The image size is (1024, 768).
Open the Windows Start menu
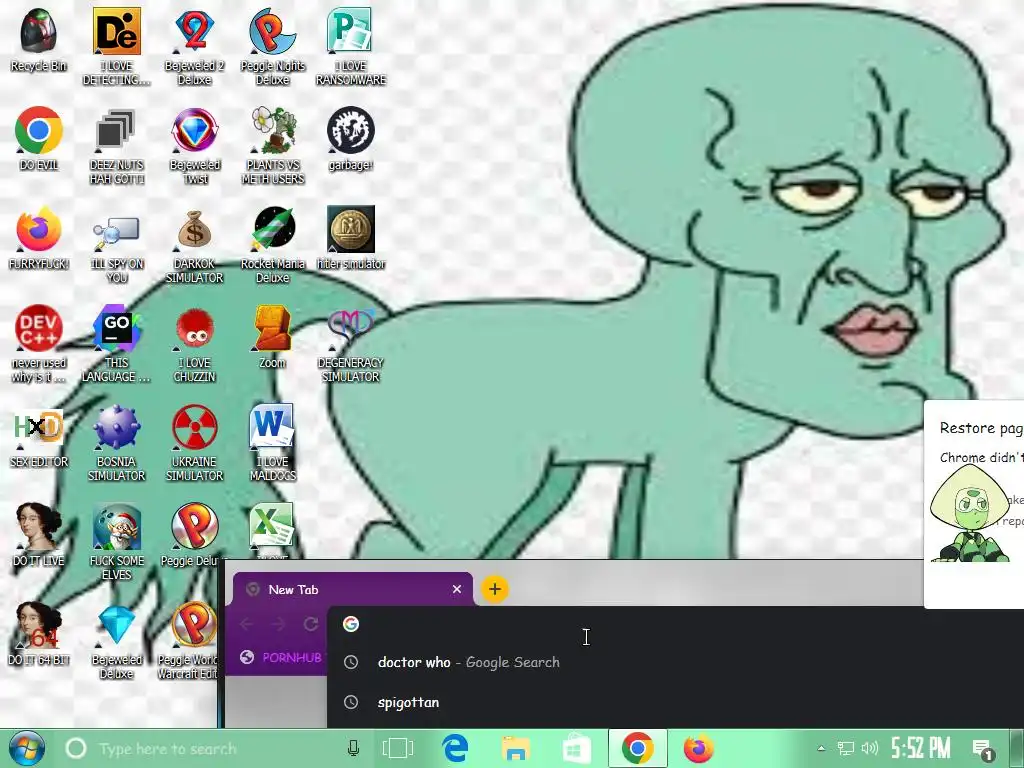[27, 748]
